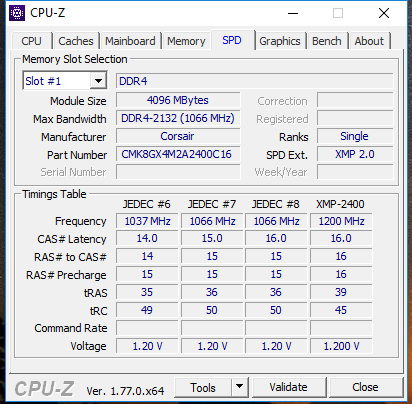
Task: Open the Caches tab
Action: 76,41
